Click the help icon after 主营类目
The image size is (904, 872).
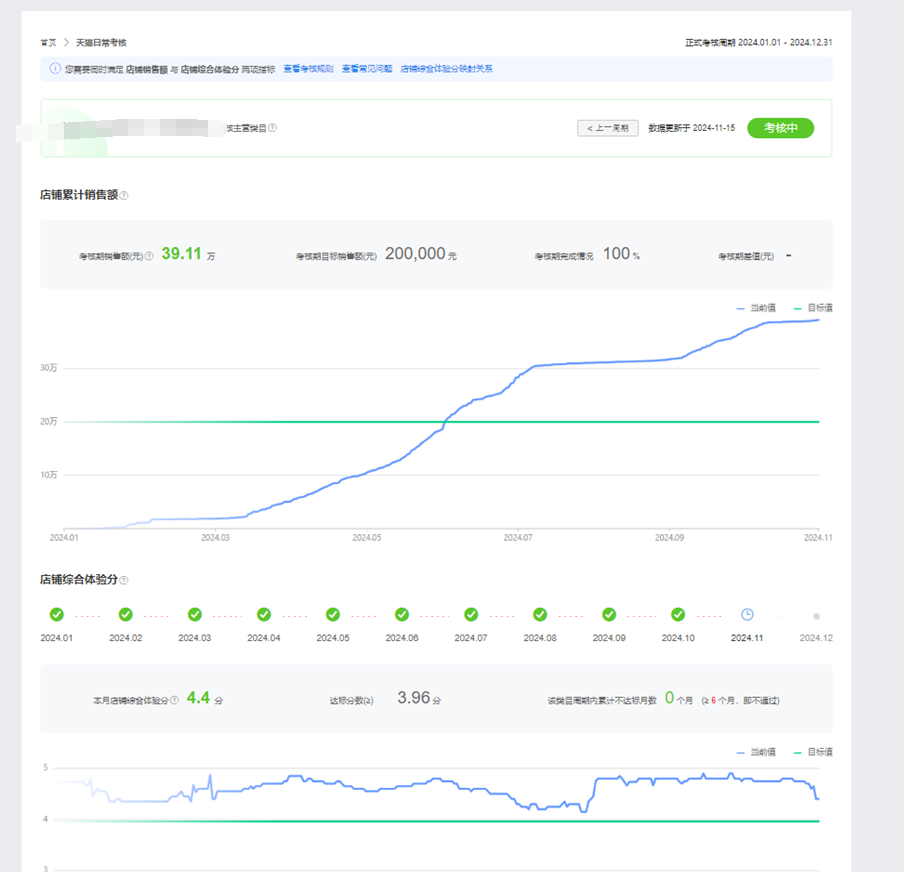[x=272, y=128]
